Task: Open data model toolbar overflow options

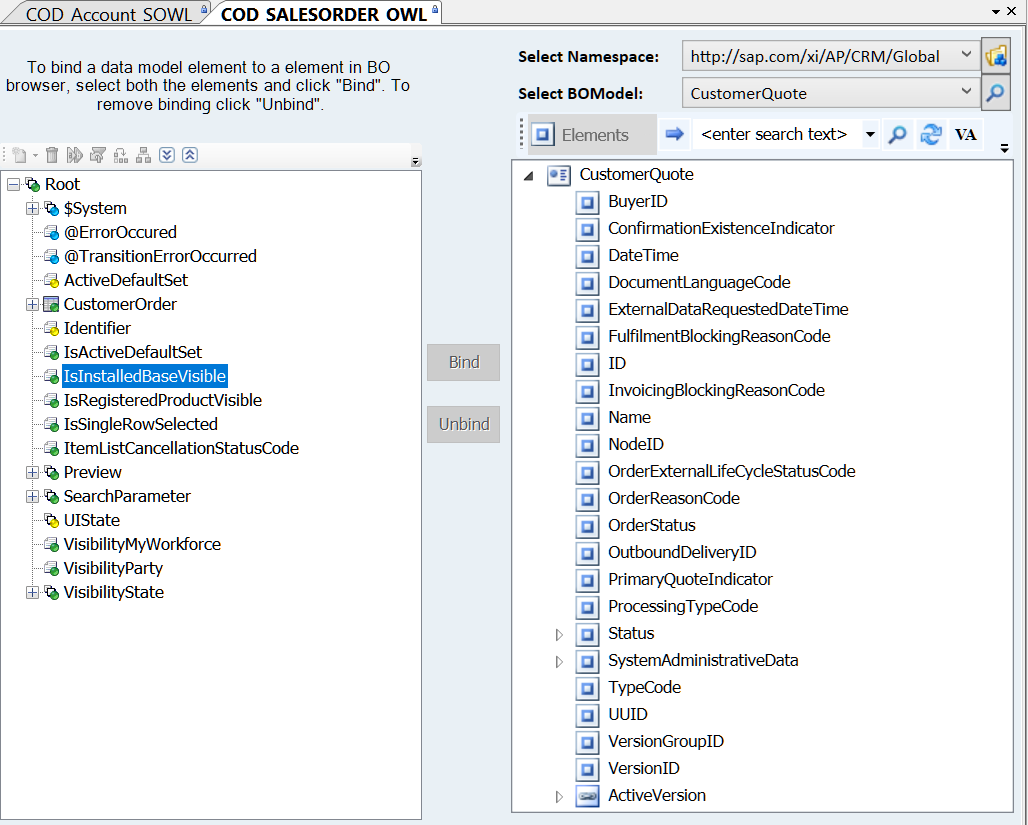Action: (416, 161)
